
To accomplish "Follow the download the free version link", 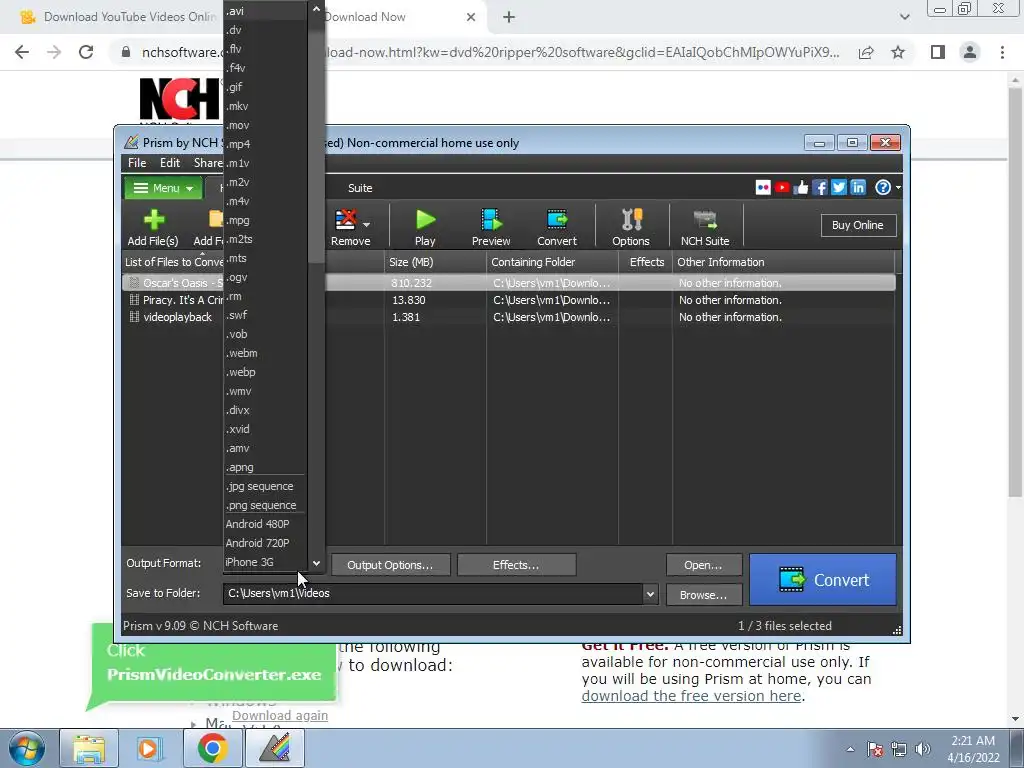I will click(x=692, y=696).
